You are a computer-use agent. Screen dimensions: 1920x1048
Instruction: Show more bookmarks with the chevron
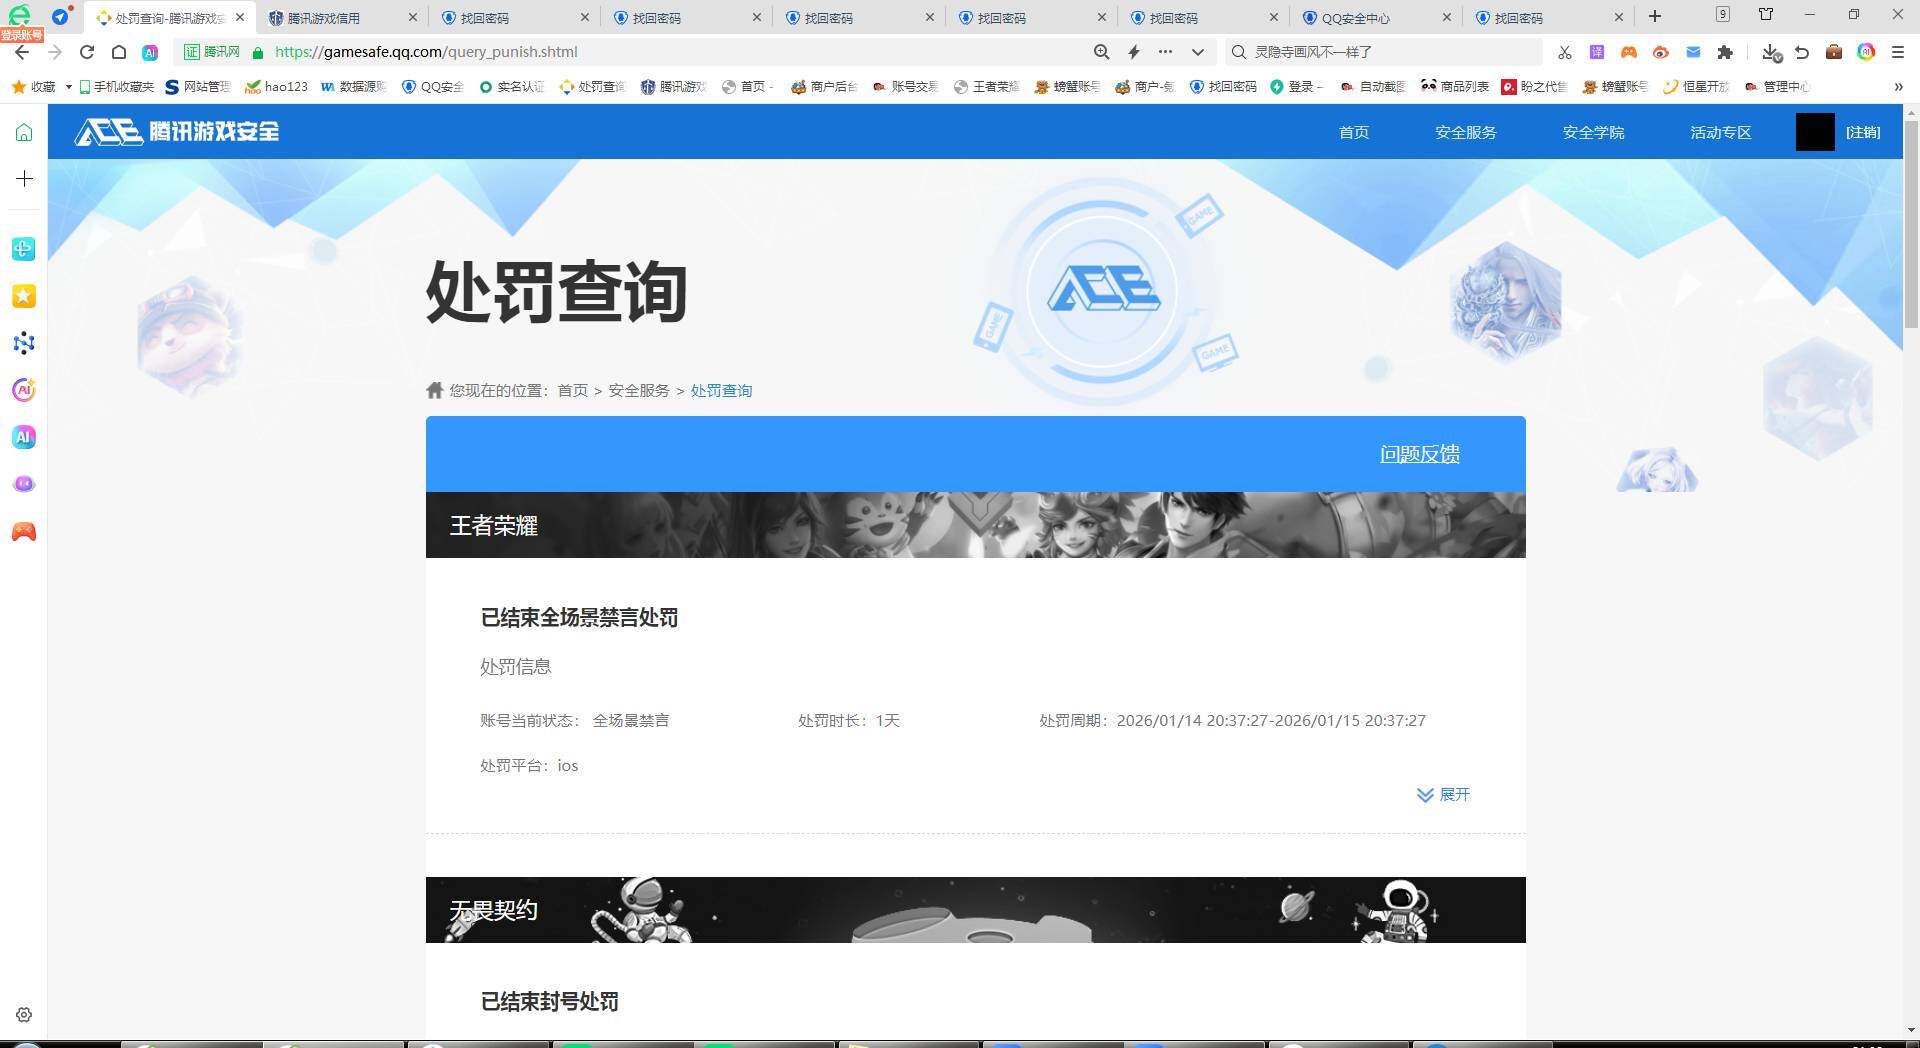pos(1898,87)
